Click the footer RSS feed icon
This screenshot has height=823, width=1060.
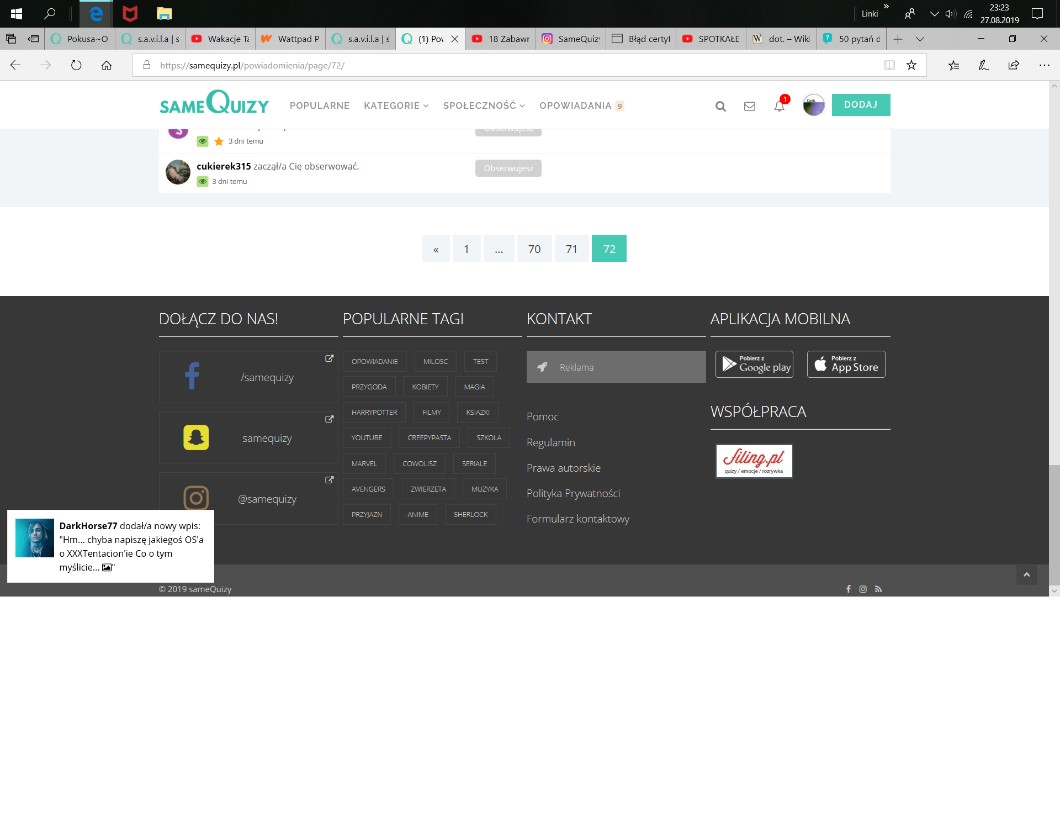(878, 589)
